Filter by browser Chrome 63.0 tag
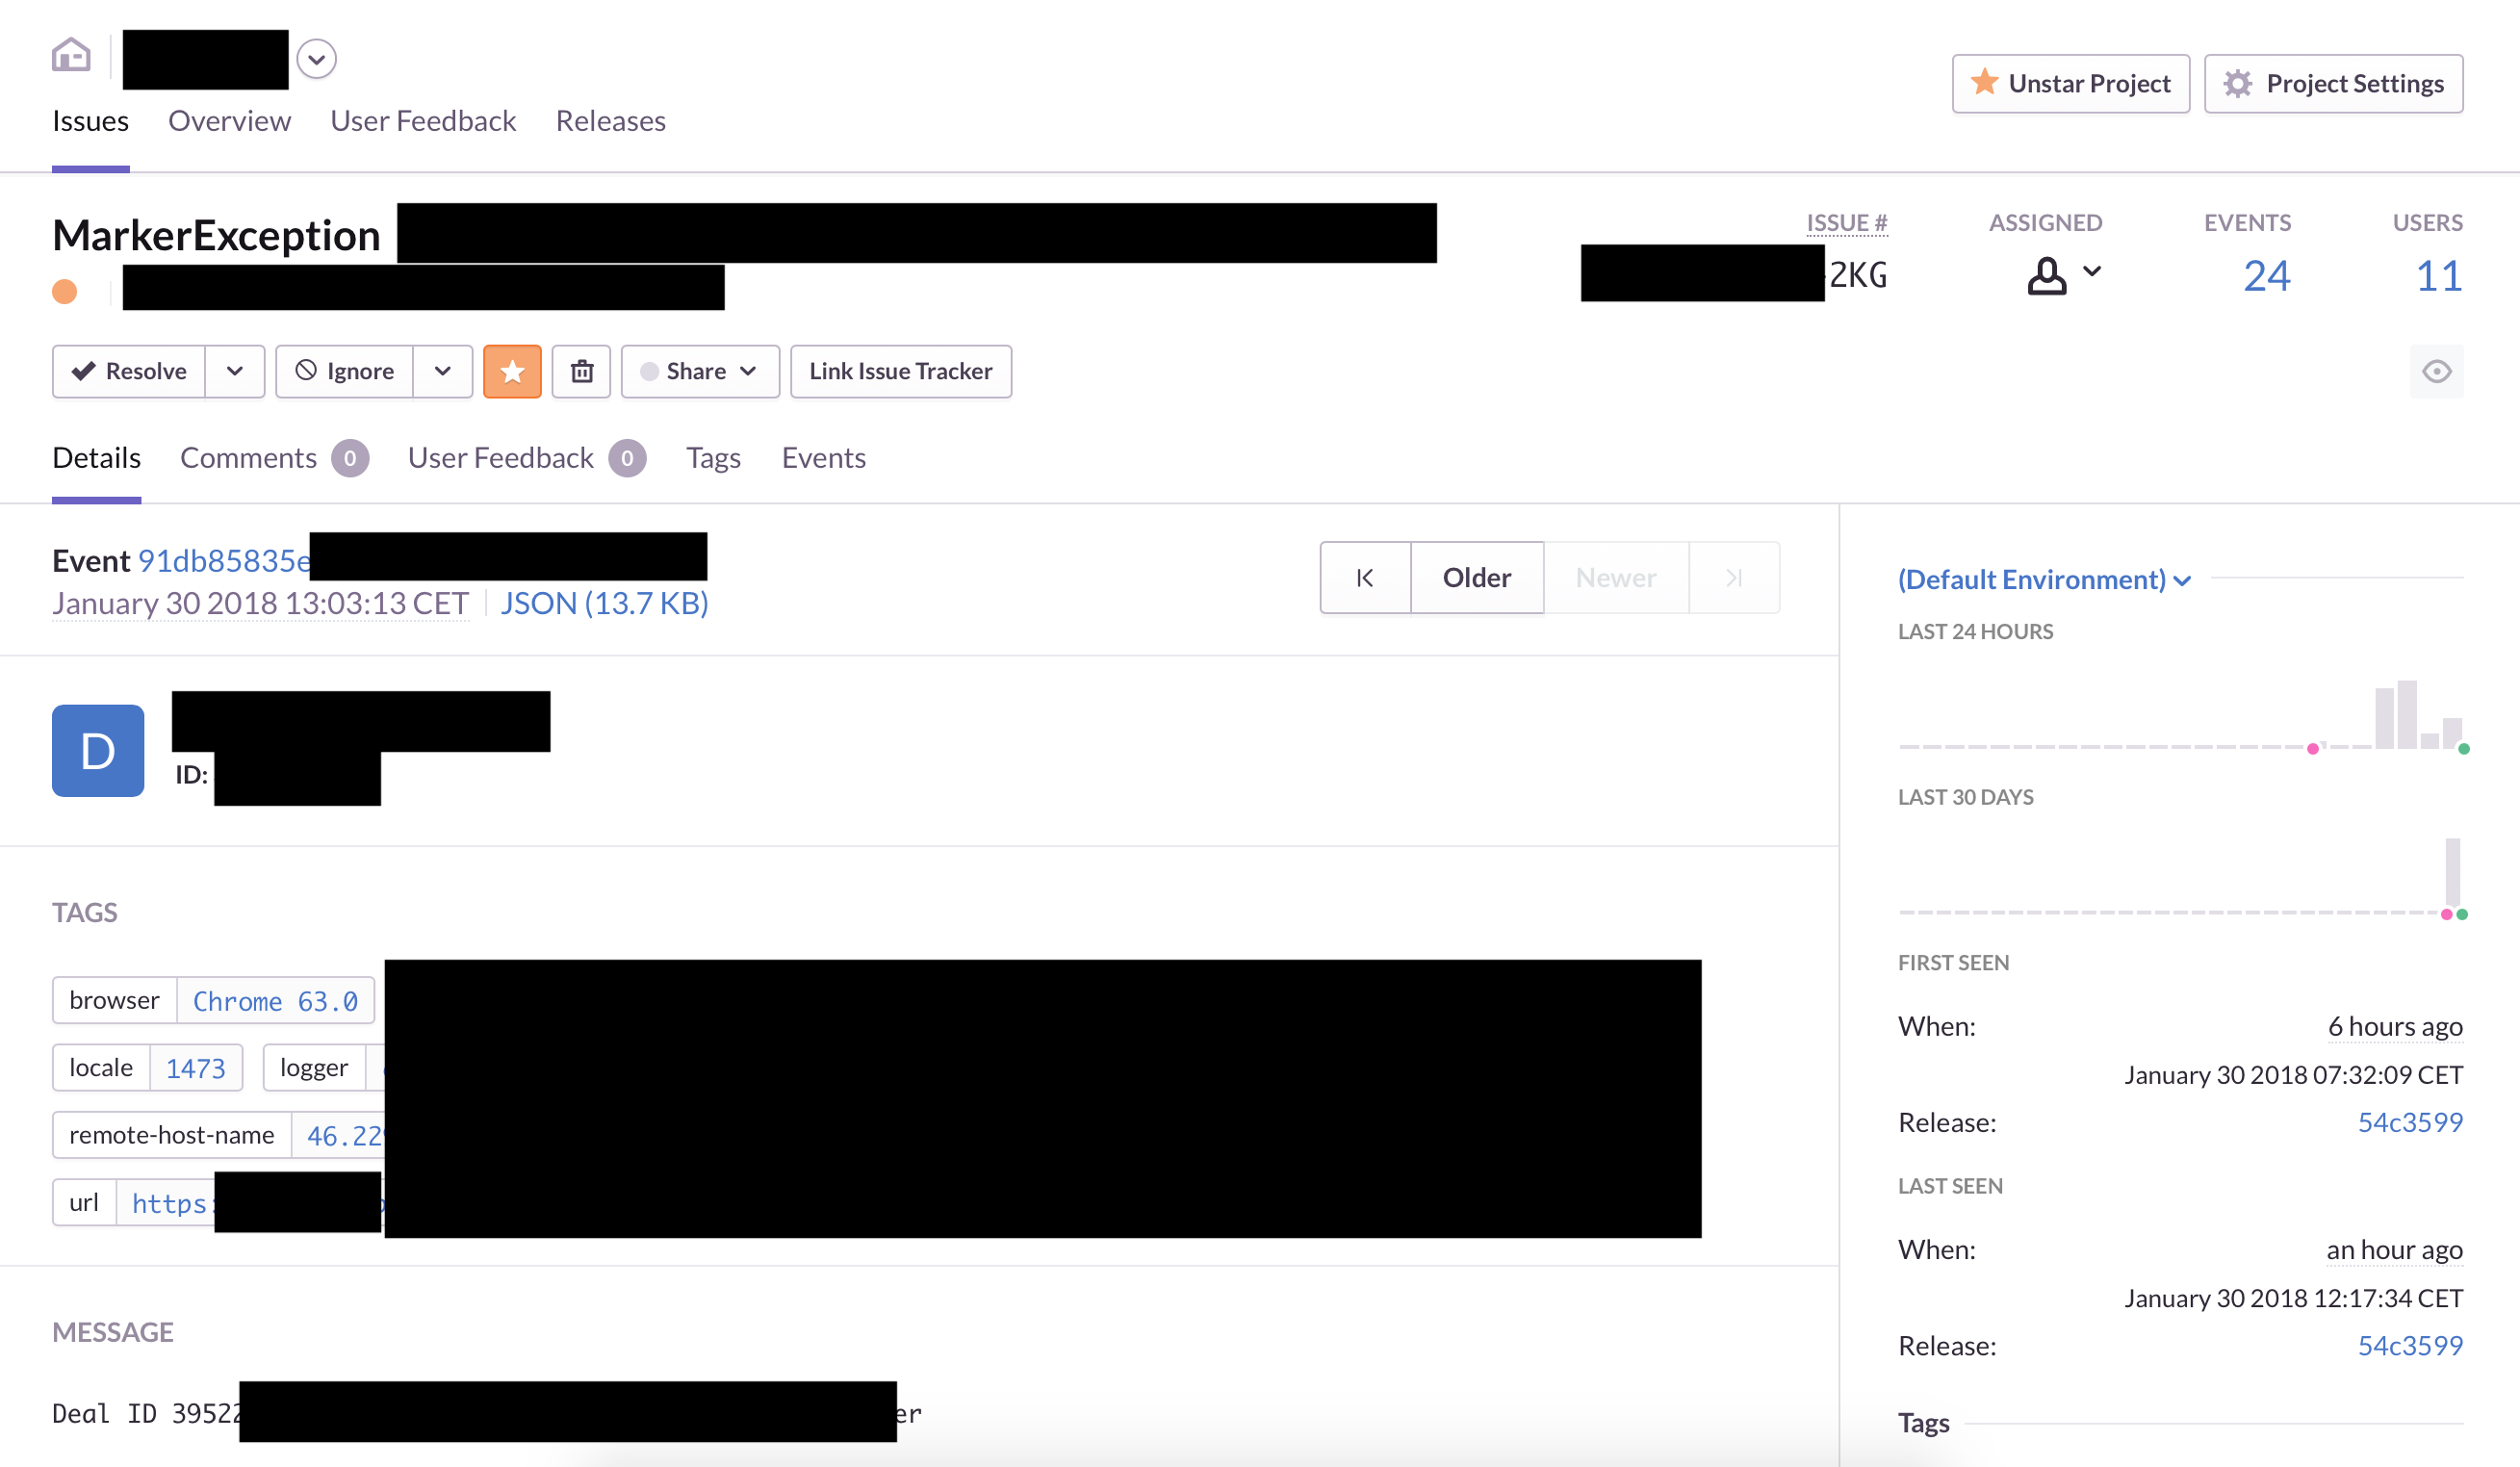This screenshot has width=2520, height=1467. pos(275,1001)
